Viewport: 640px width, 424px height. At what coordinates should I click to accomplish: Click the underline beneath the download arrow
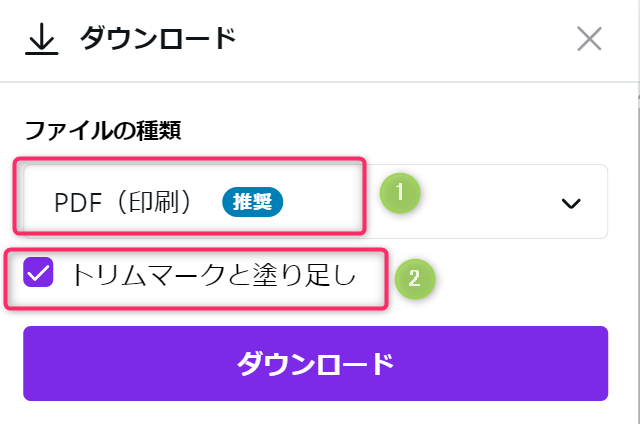pos(40,51)
